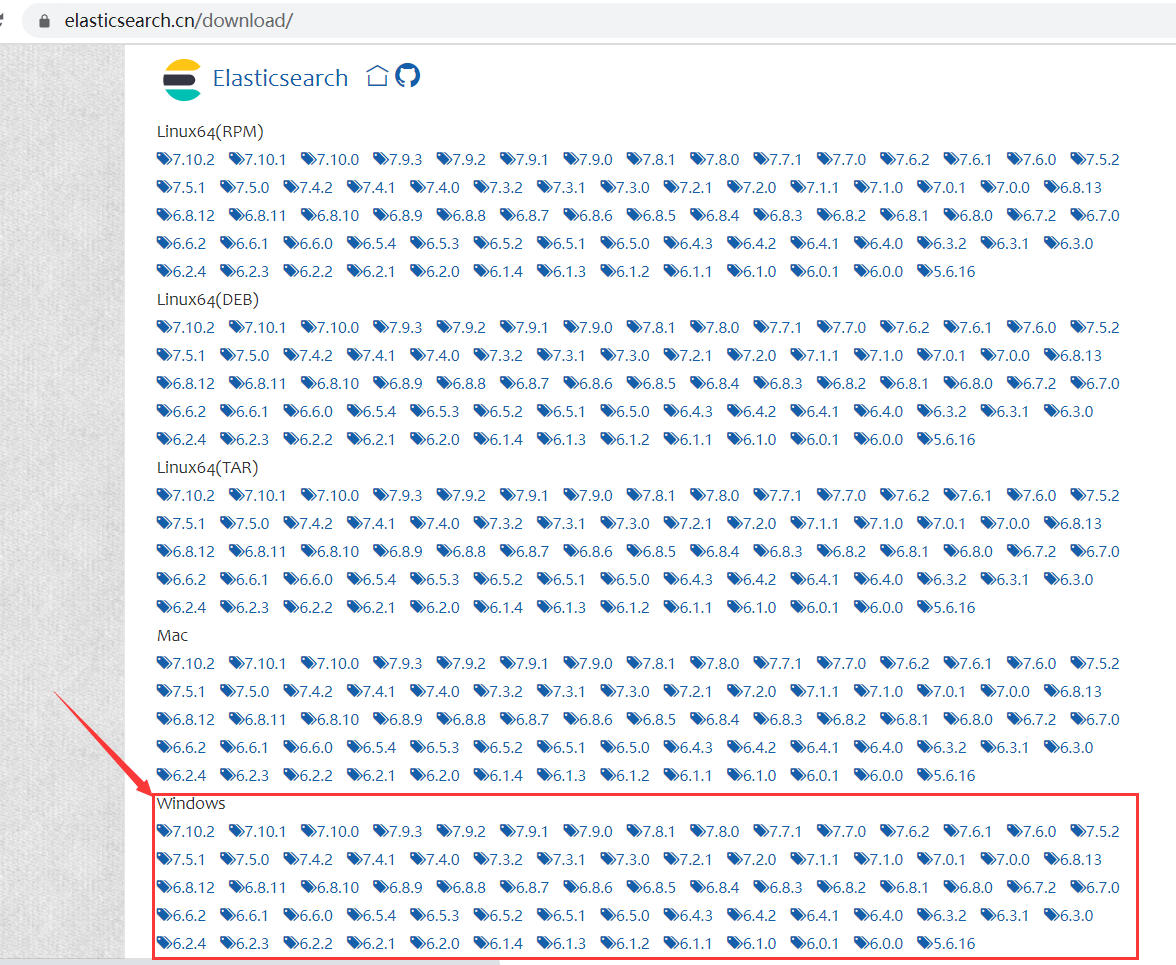
Task: Download Mac version 7.5.0
Action: point(244,691)
